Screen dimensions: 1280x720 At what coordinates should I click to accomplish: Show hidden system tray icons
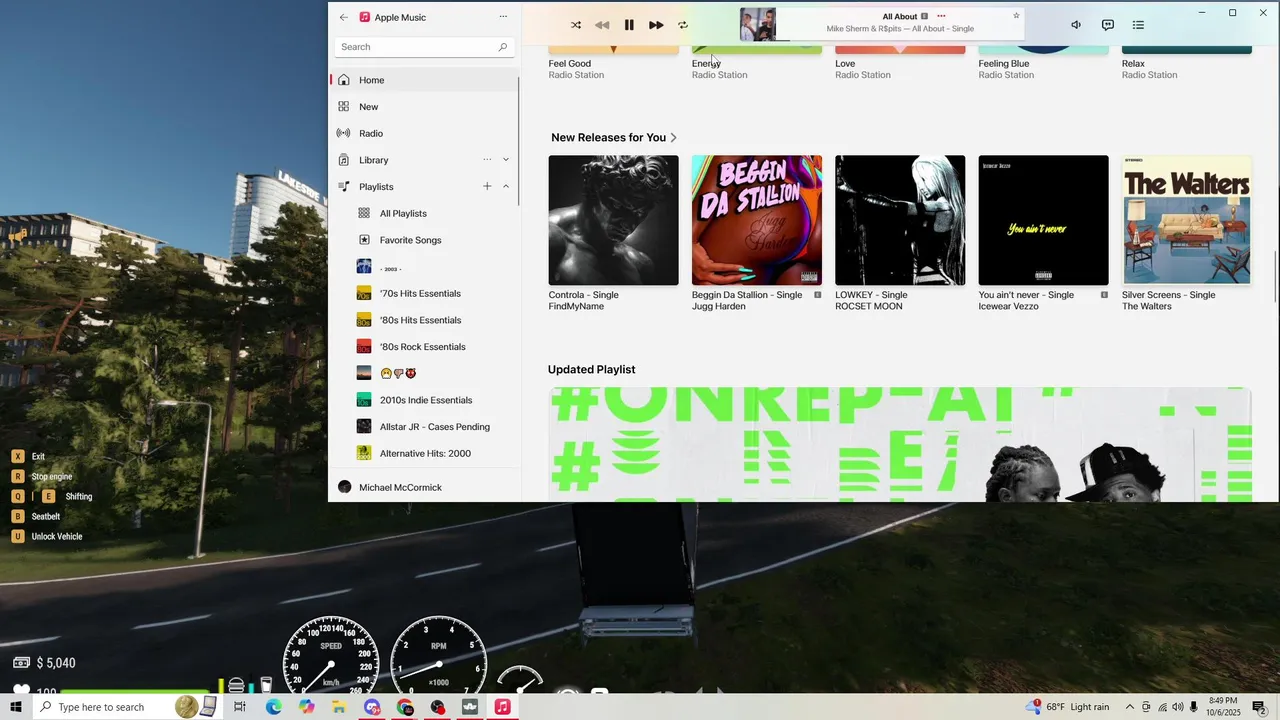pos(1130,707)
